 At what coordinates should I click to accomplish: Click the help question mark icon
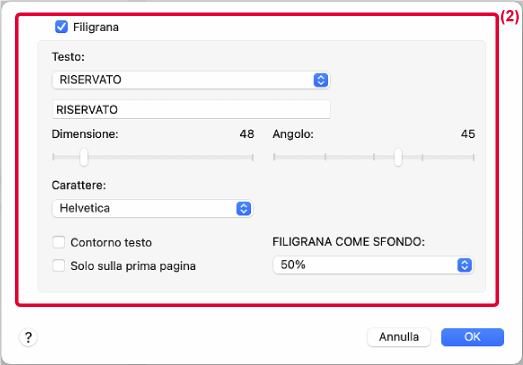click(28, 337)
